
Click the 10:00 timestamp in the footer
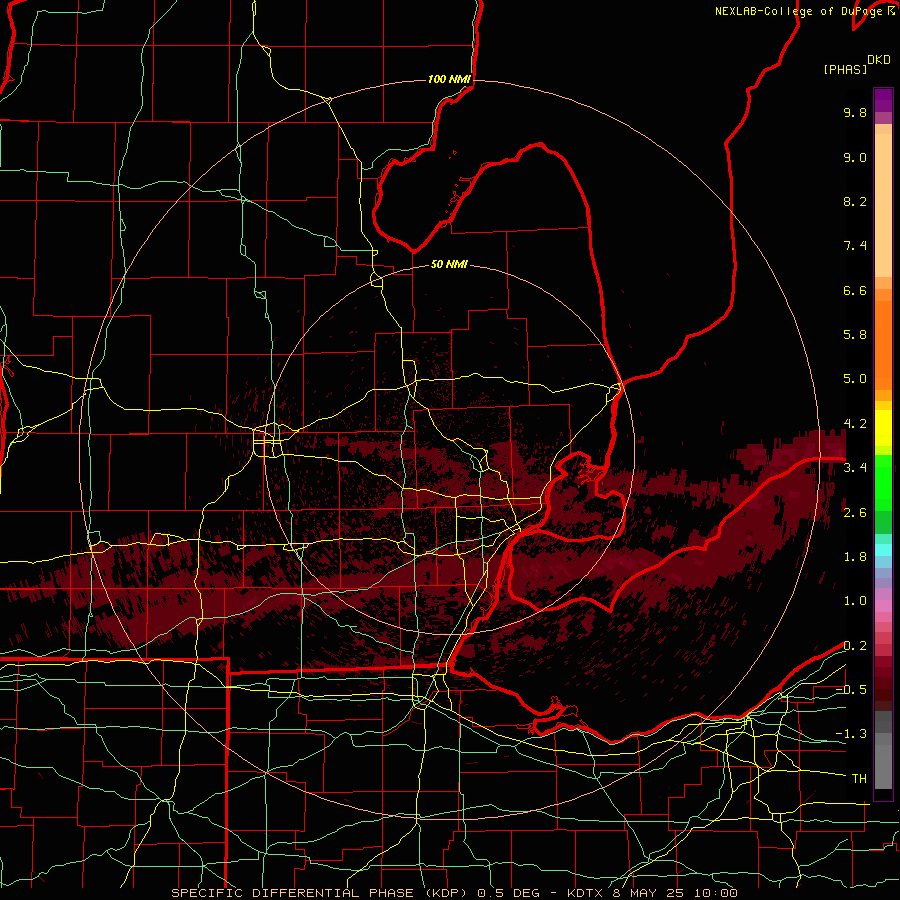(x=715, y=893)
